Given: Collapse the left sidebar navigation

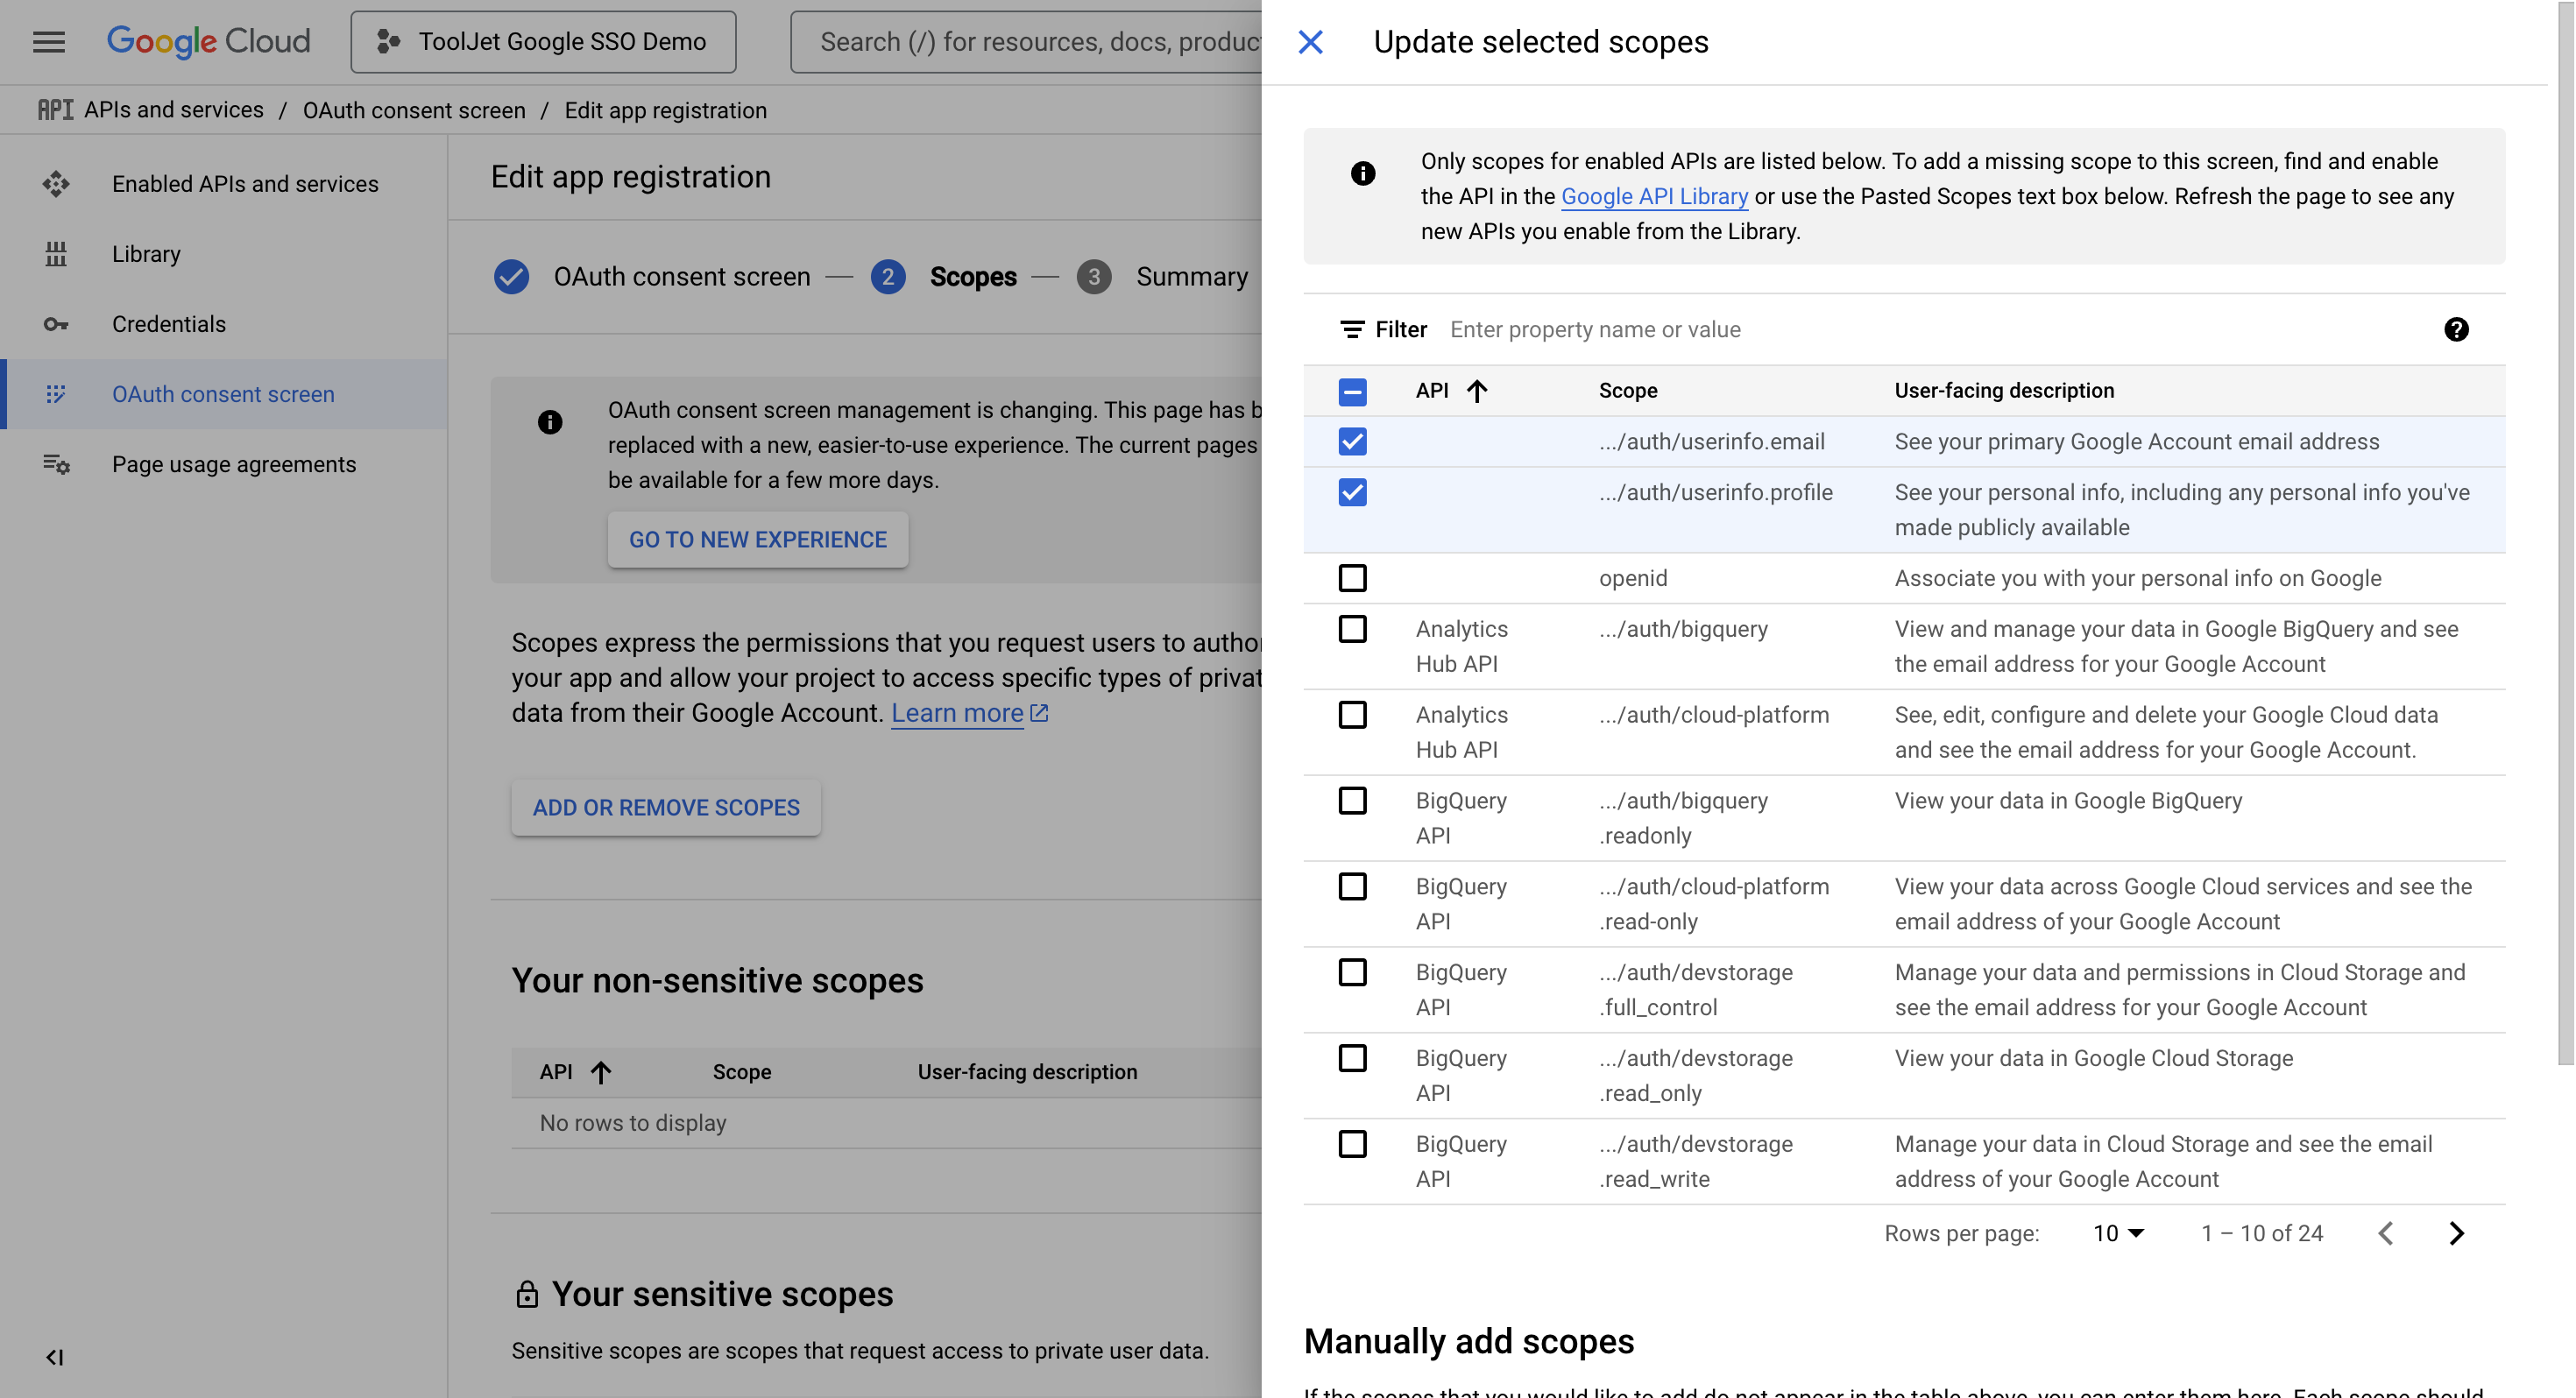Looking at the screenshot, I should [55, 1357].
